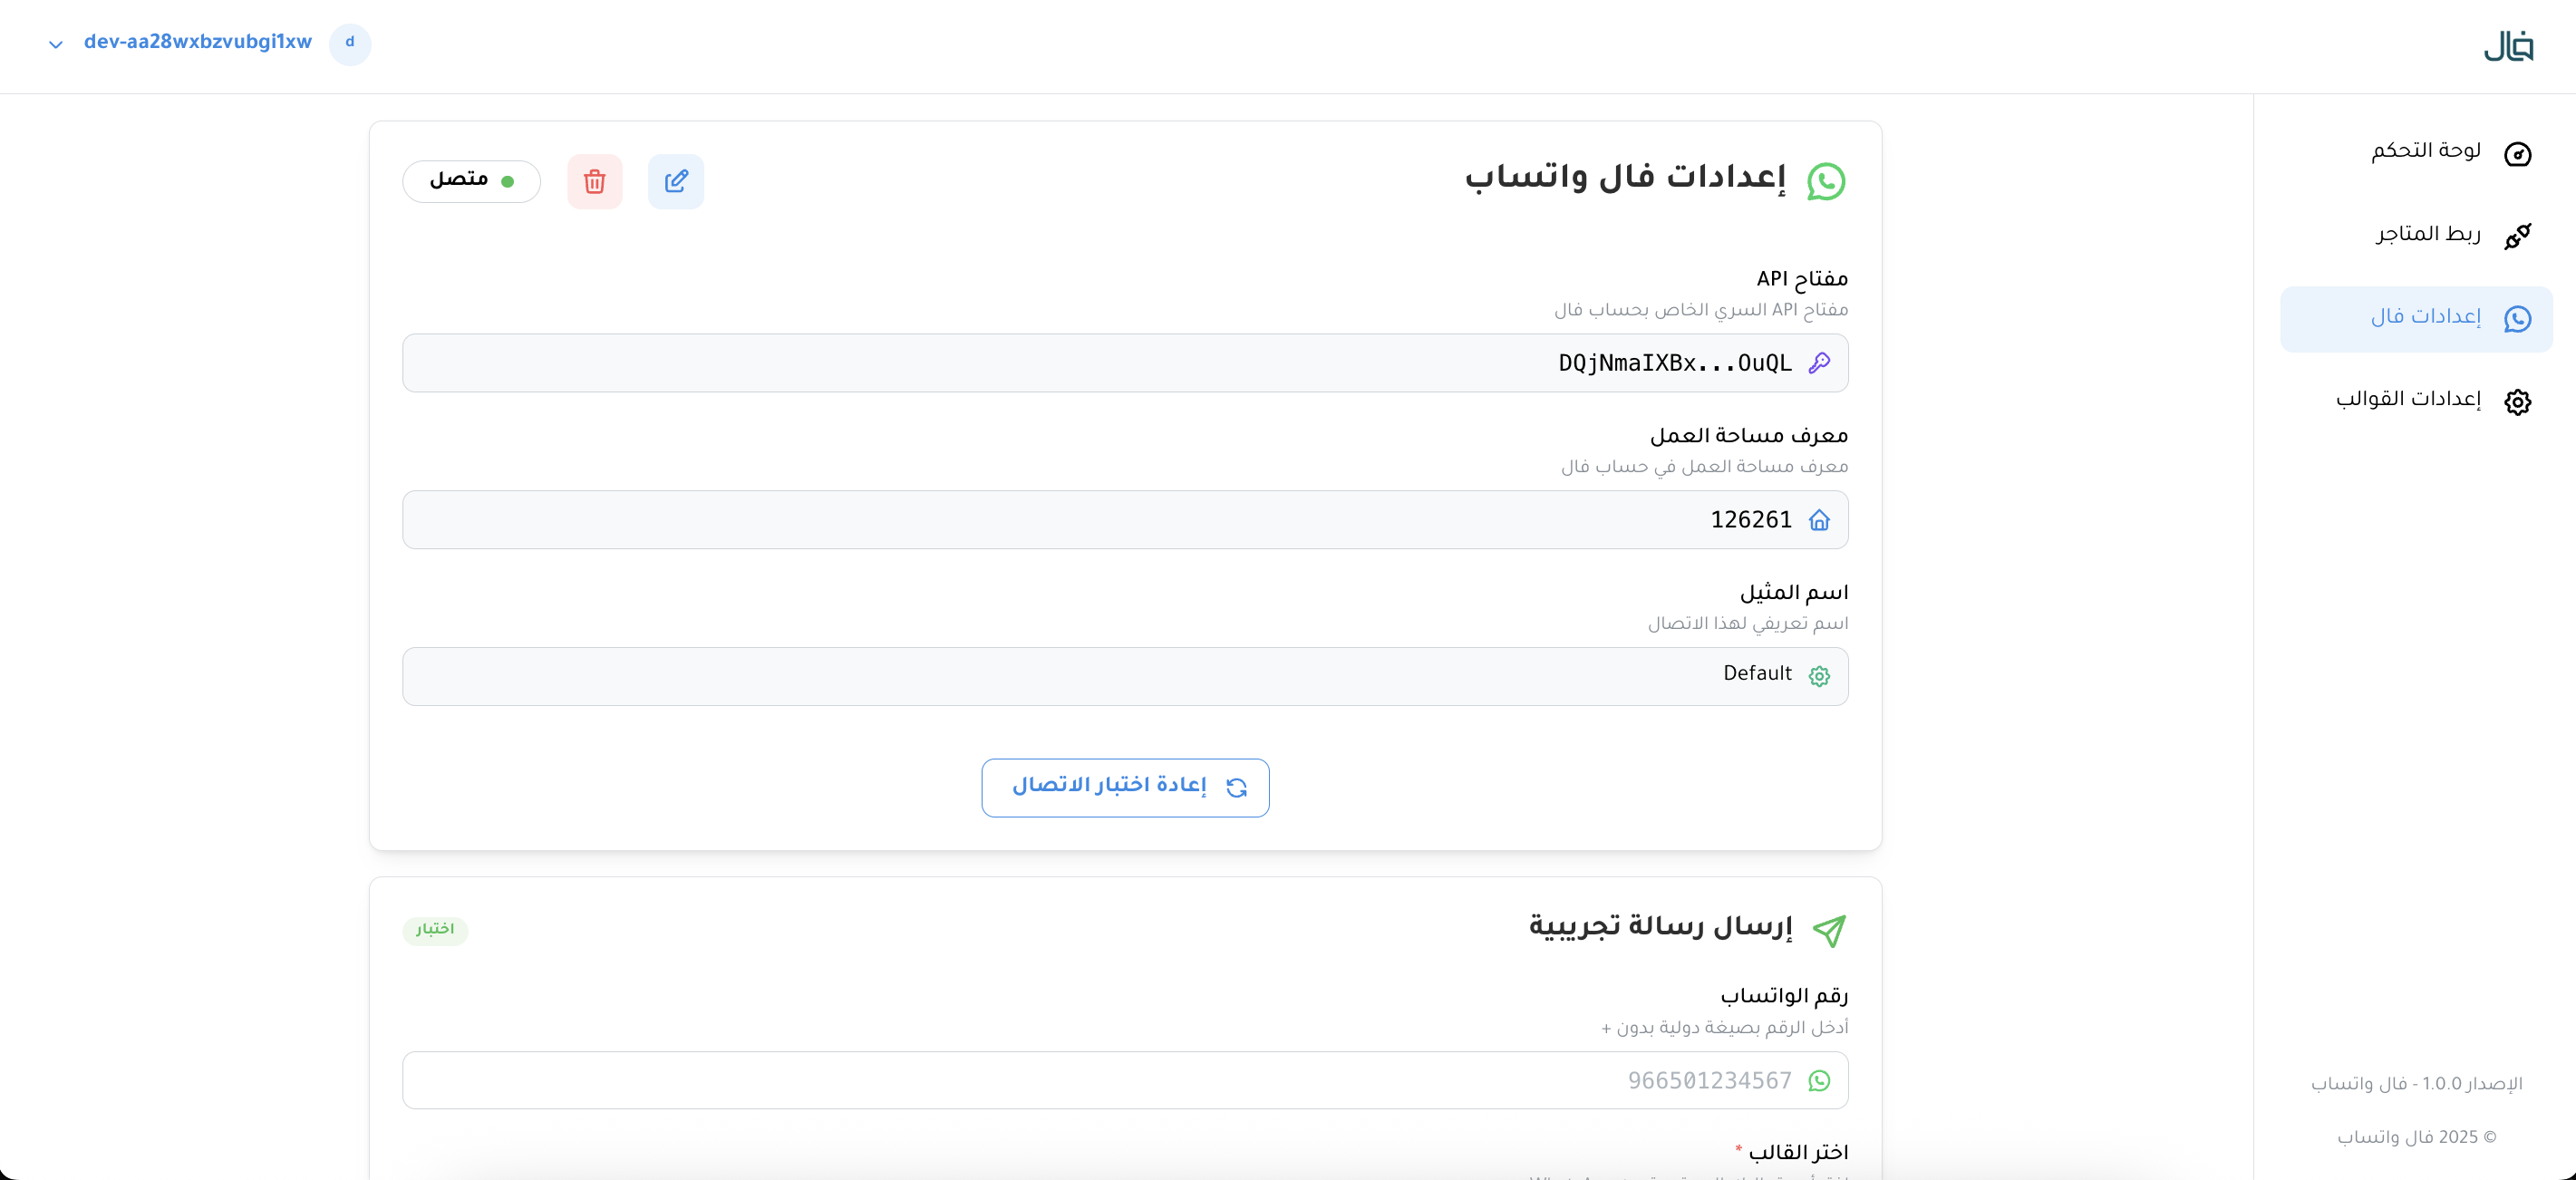
Task: Click the إعادة اختبار الاتصال button
Action: 1124,787
